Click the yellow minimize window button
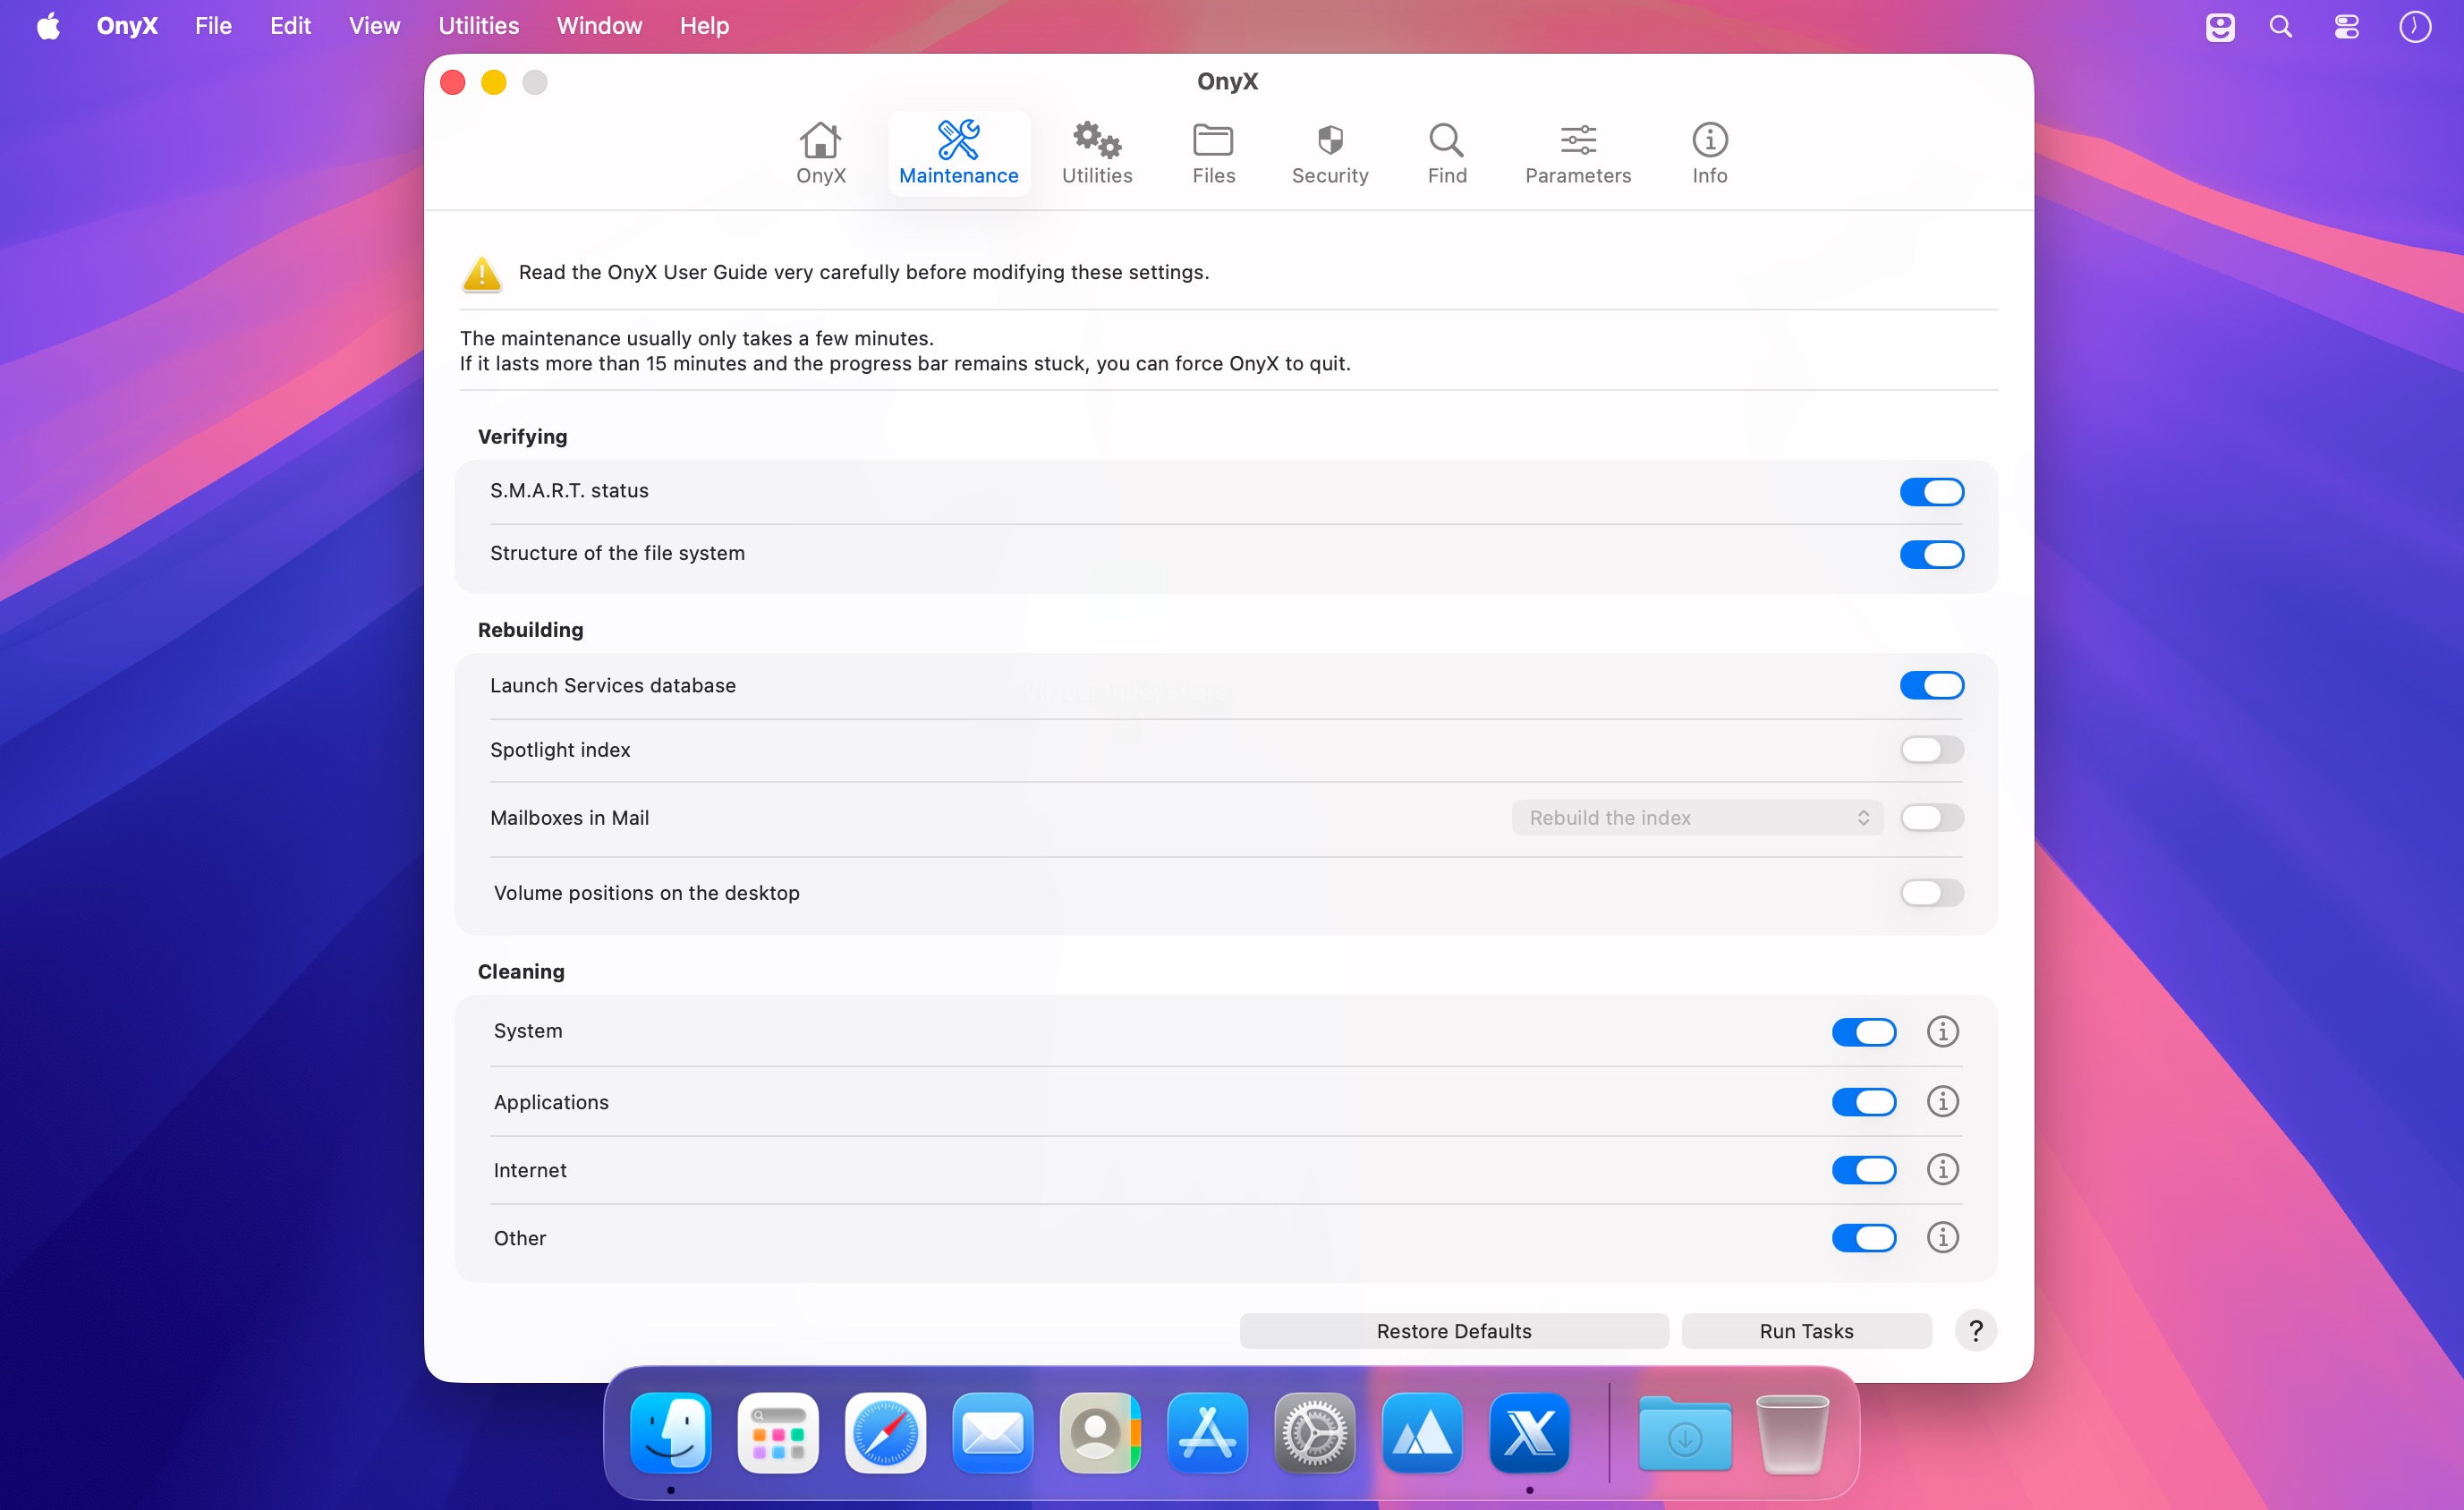The width and height of the screenshot is (2464, 1510). click(493, 82)
